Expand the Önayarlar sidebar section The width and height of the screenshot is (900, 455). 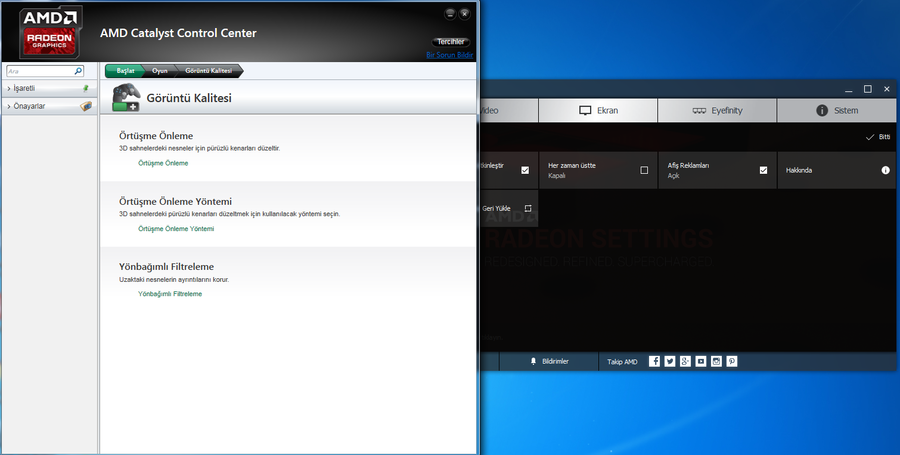click(x=49, y=106)
